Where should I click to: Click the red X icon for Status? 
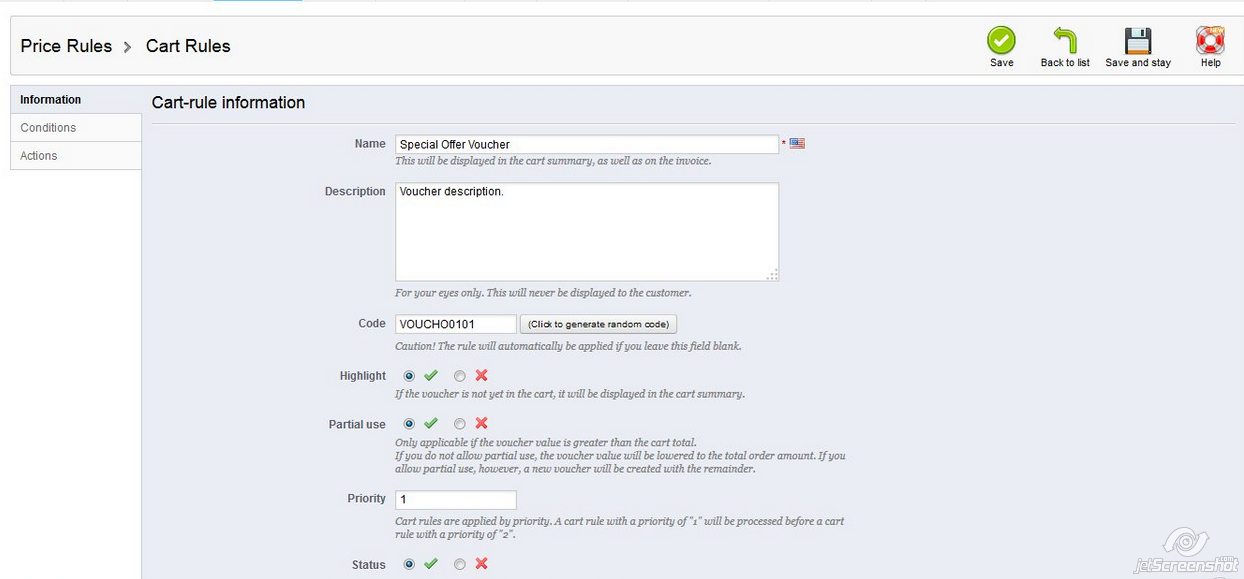[x=481, y=564]
